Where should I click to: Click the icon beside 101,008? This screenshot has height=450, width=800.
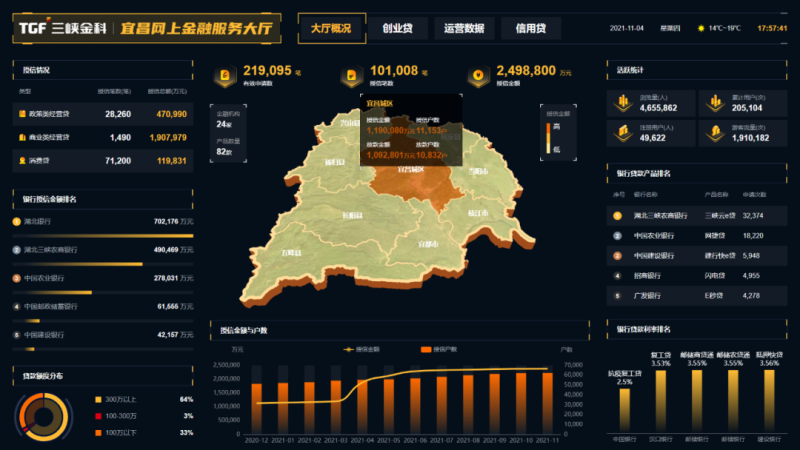352,76
